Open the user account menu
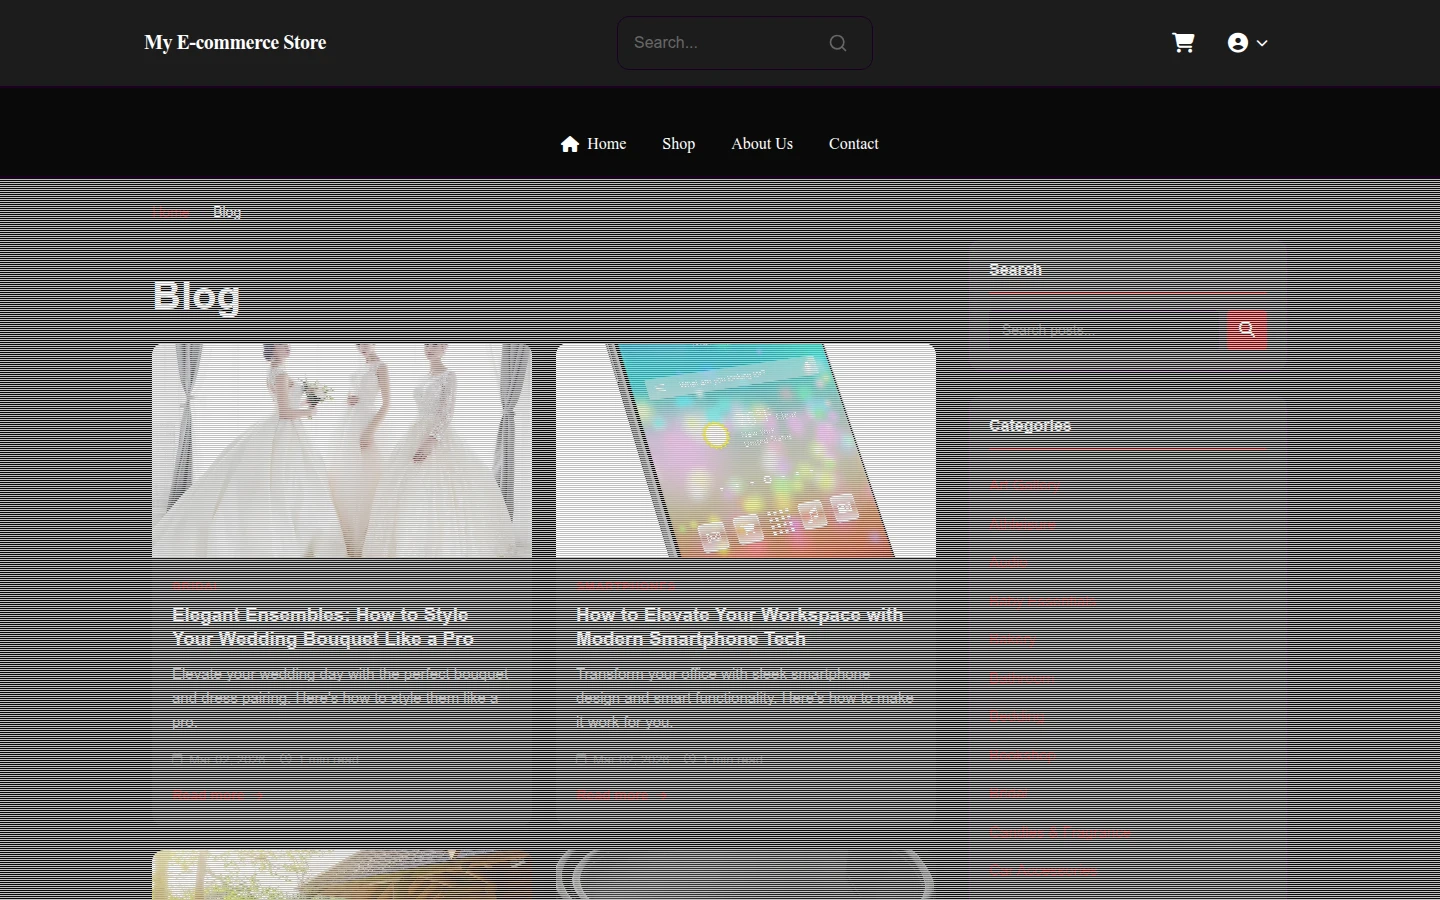This screenshot has width=1440, height=900. (1247, 43)
